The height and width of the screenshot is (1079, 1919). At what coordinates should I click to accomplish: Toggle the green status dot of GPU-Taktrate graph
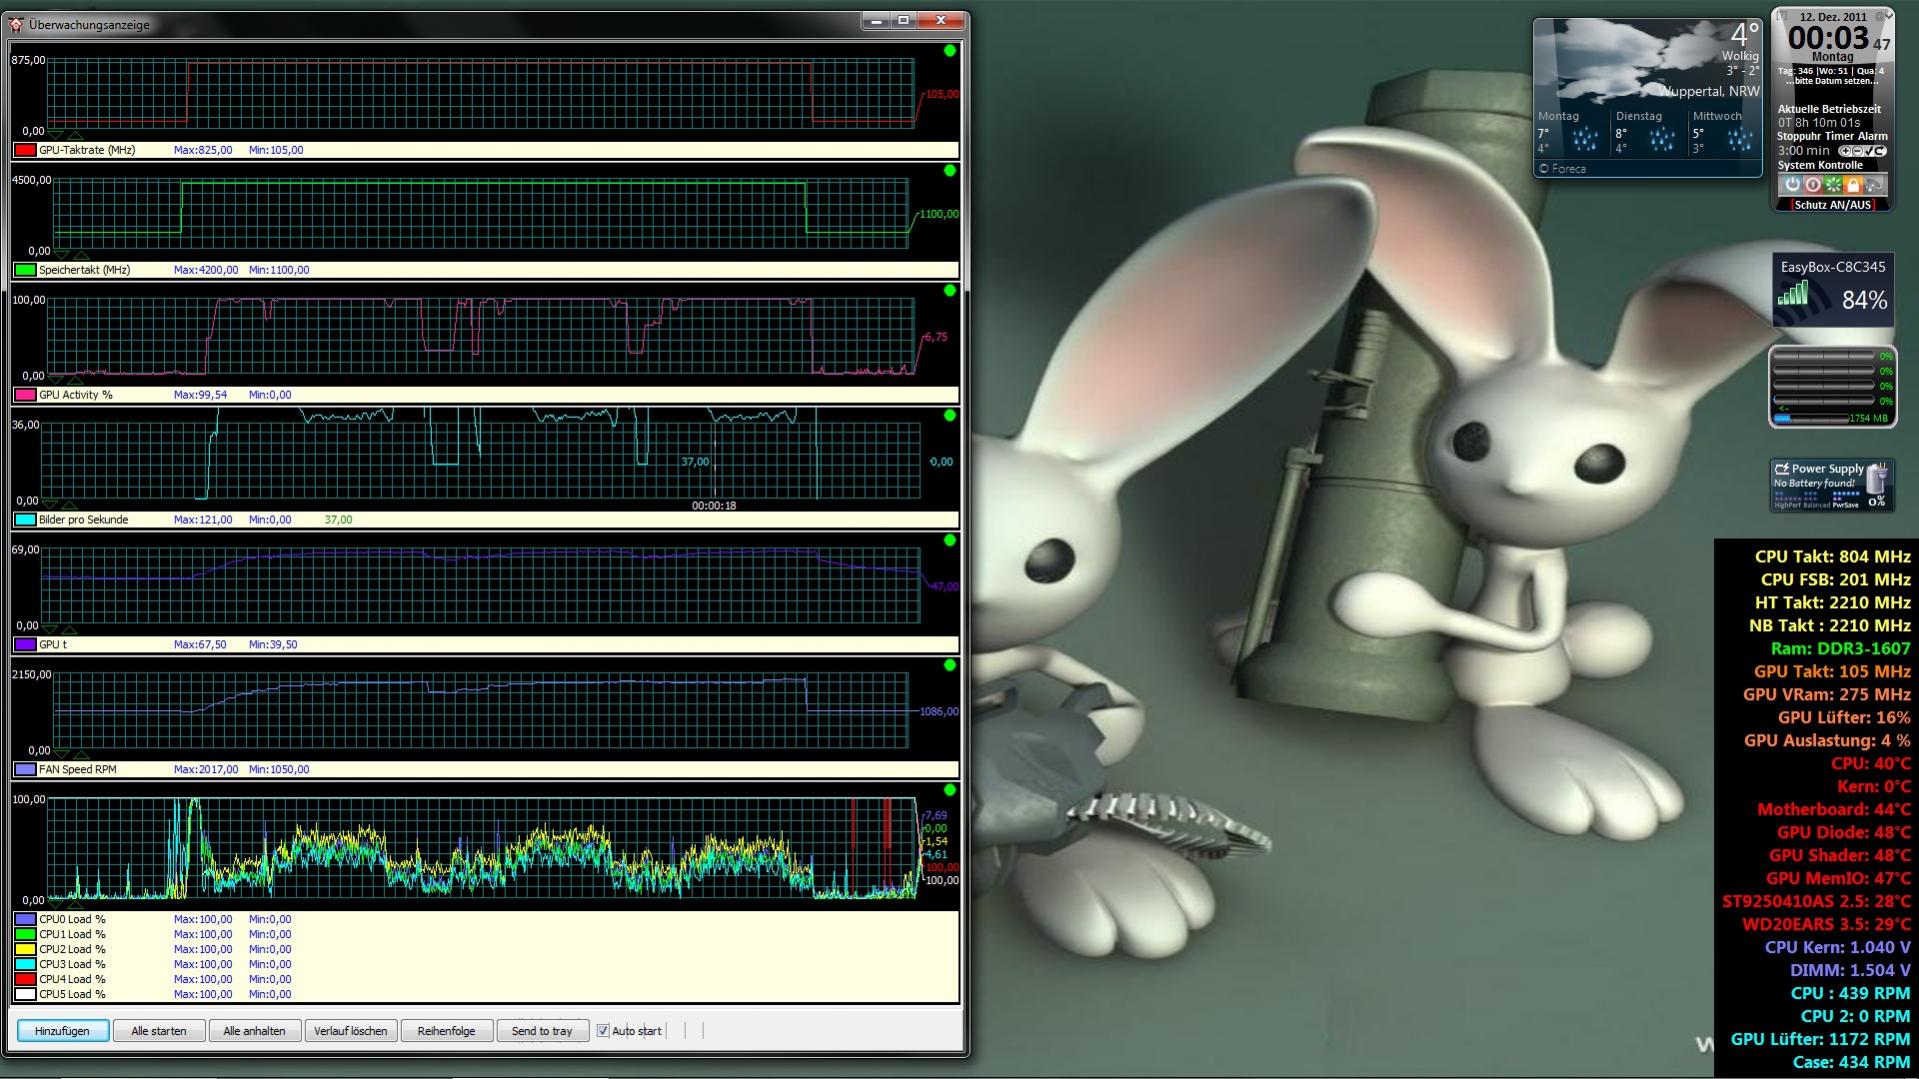949,50
